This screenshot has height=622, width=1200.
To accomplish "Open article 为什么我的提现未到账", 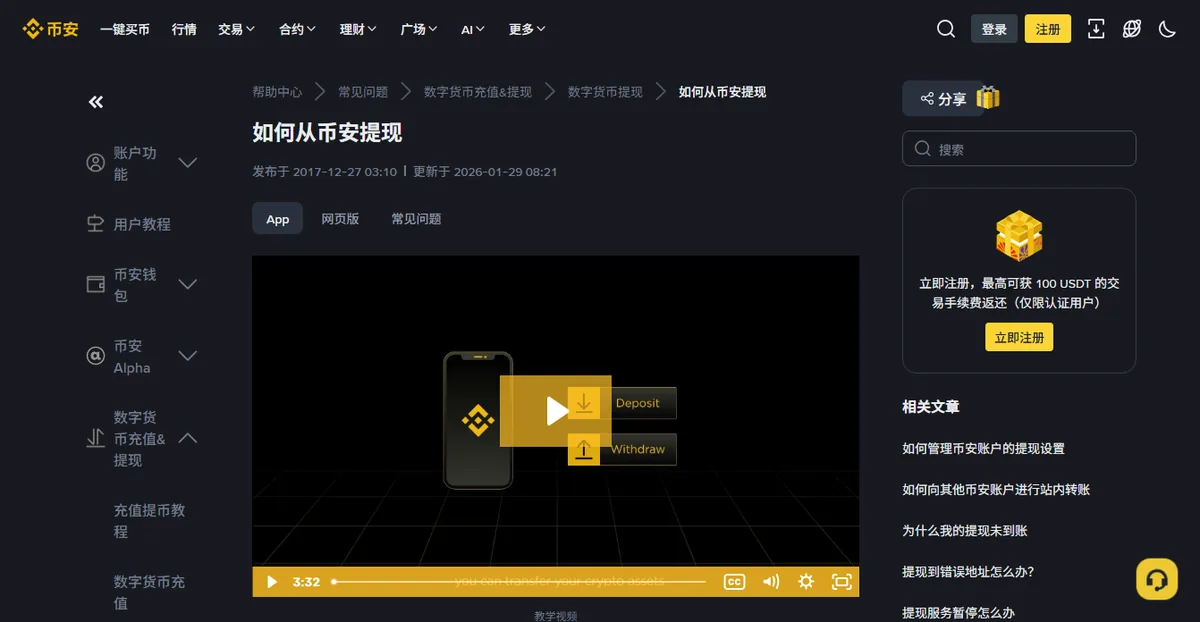I will coord(965,531).
